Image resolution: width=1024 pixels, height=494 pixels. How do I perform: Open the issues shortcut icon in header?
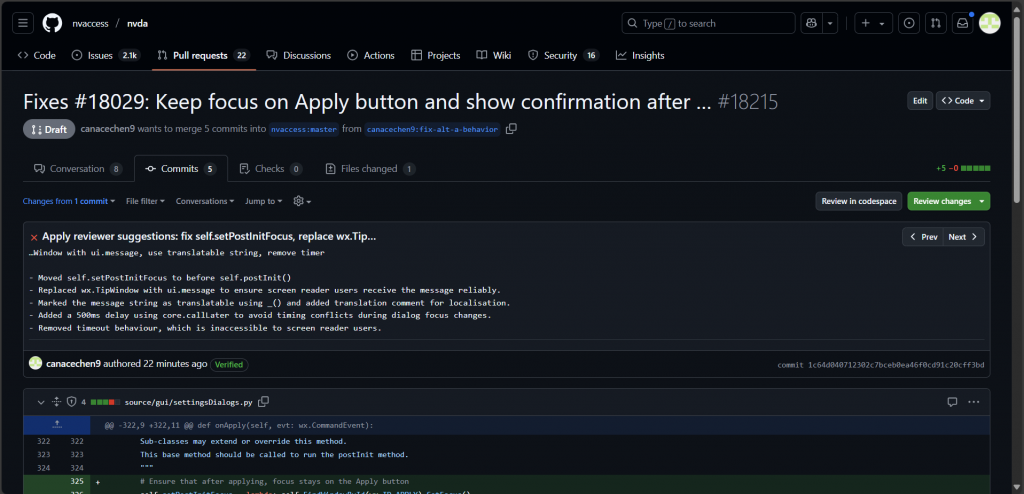pos(908,23)
